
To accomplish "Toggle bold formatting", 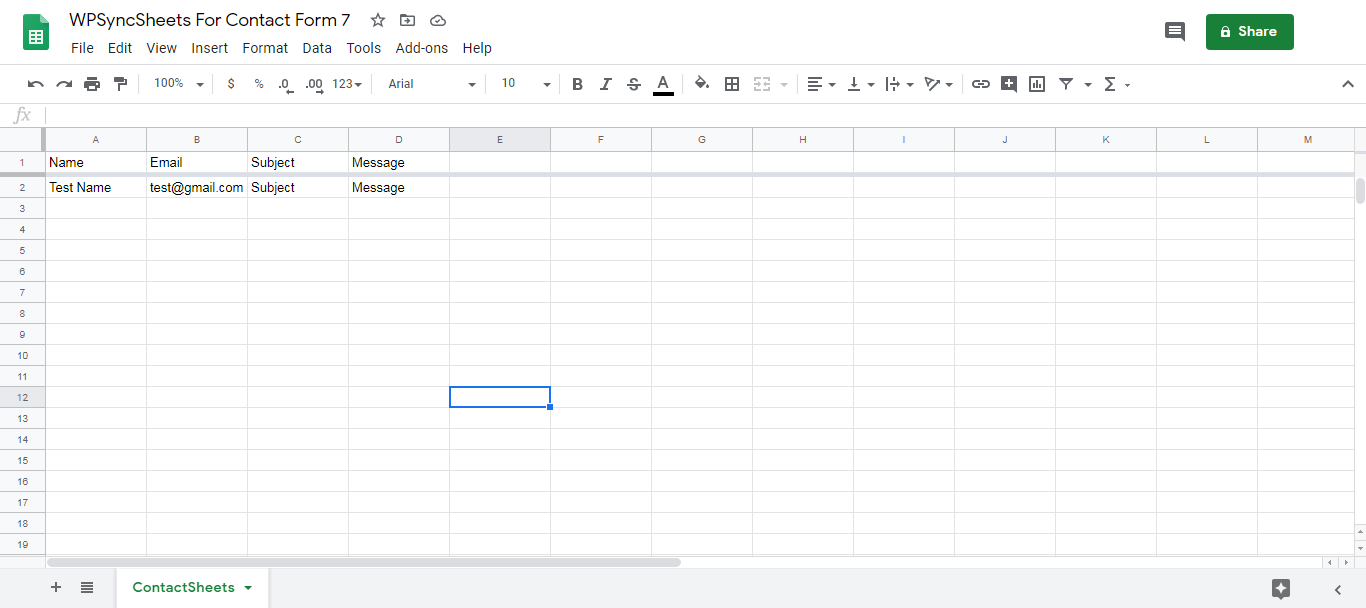I will pyautogui.click(x=577, y=84).
